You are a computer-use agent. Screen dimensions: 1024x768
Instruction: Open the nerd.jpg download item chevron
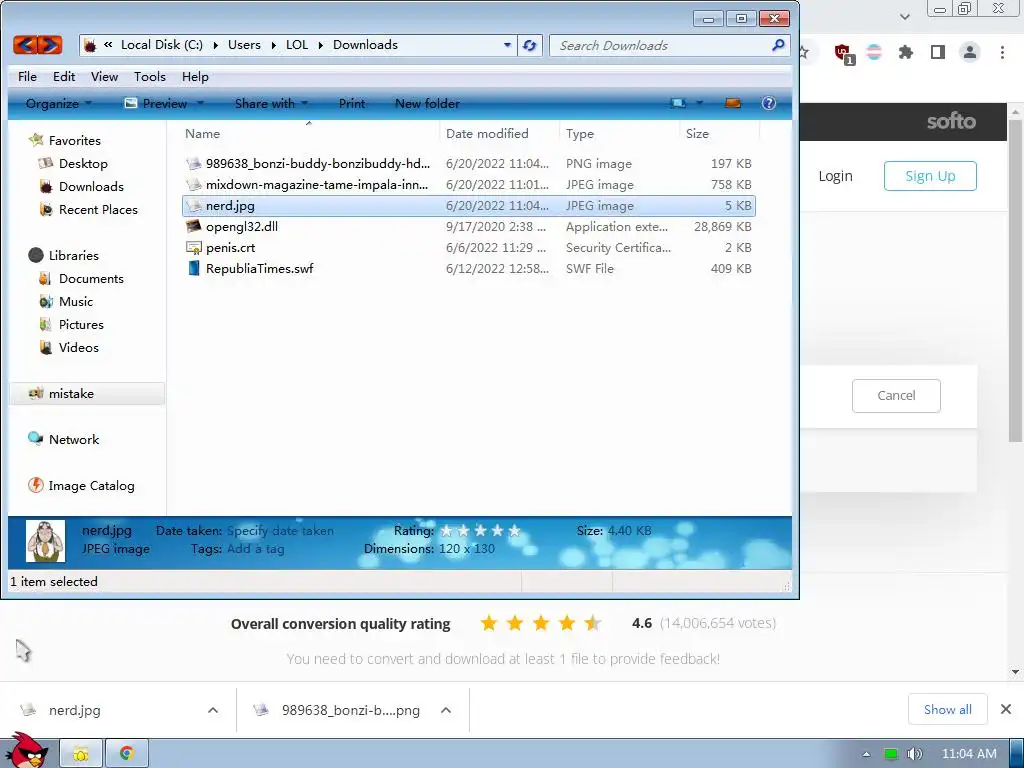(213, 710)
